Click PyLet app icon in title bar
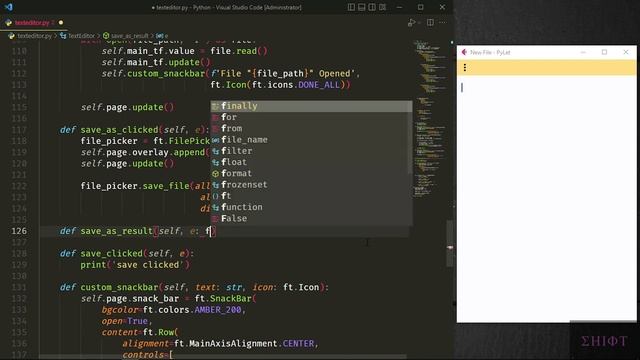640x360 pixels. point(464,52)
